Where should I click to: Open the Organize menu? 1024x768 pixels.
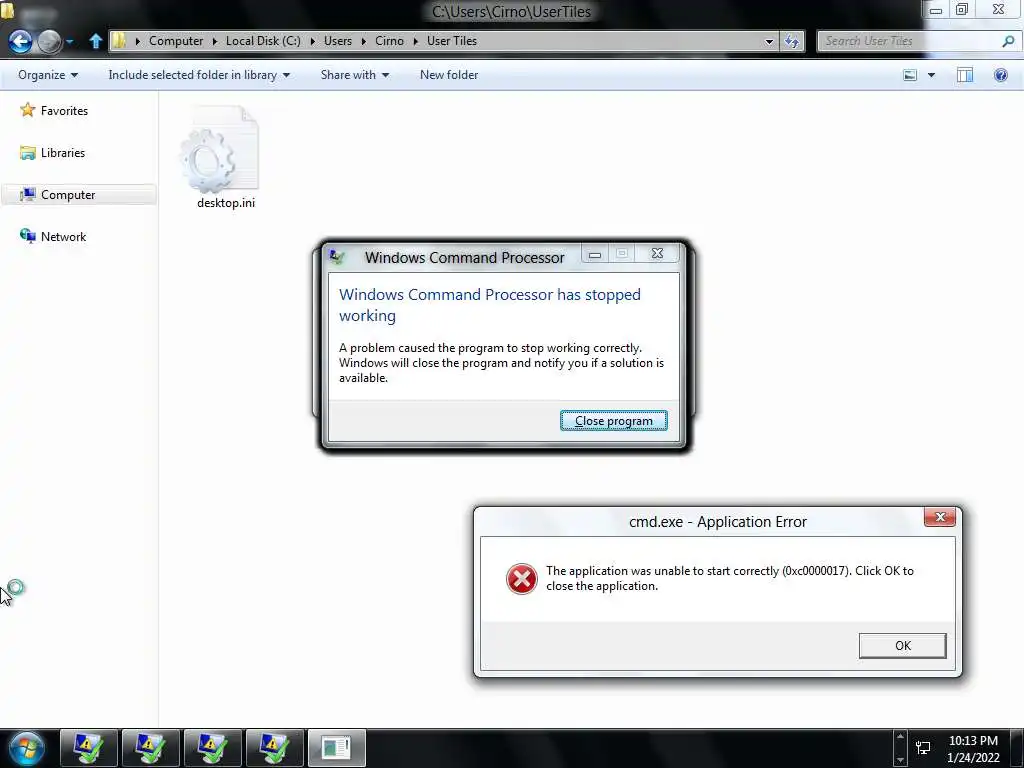pyautogui.click(x=48, y=75)
